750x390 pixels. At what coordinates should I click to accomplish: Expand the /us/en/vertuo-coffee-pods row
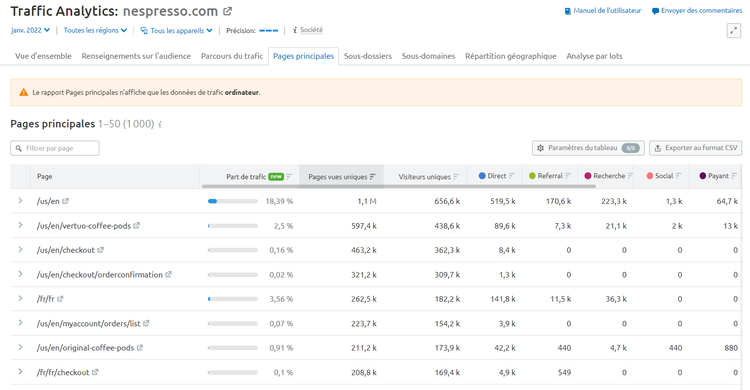point(20,225)
